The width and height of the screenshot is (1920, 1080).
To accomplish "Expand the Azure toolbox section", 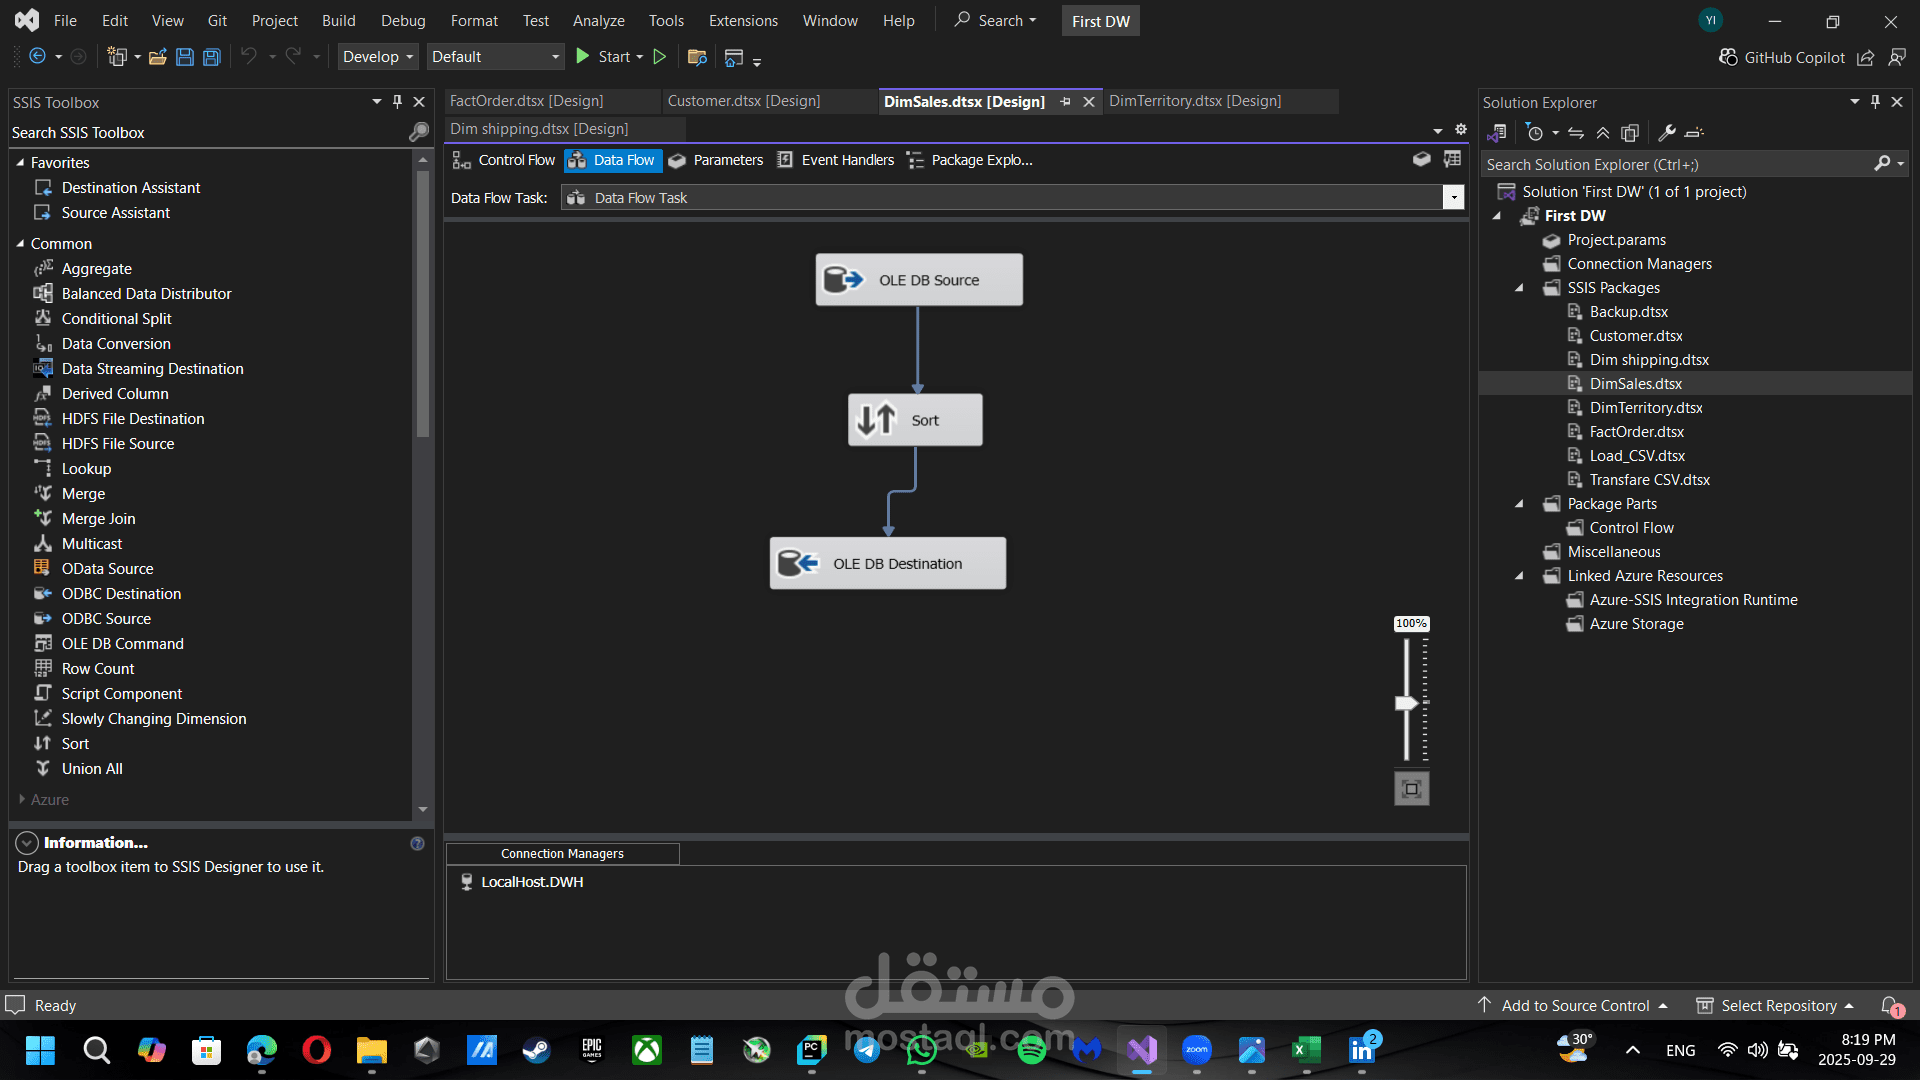I will (x=22, y=800).
